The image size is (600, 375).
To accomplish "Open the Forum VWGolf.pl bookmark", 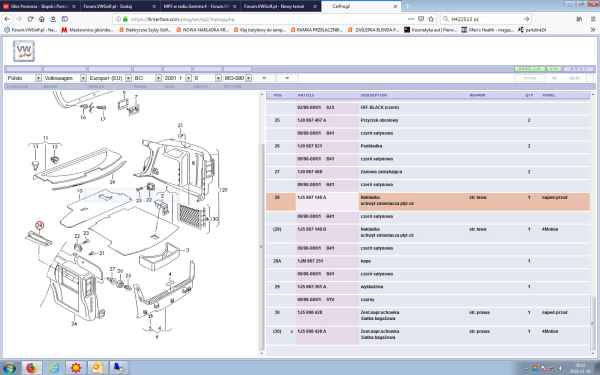I will coord(31,30).
